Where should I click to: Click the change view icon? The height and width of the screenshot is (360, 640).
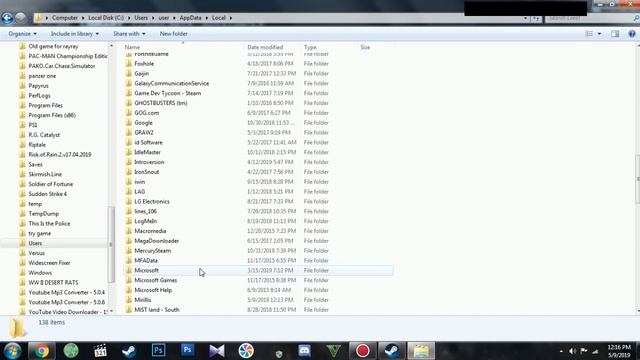pos(589,34)
